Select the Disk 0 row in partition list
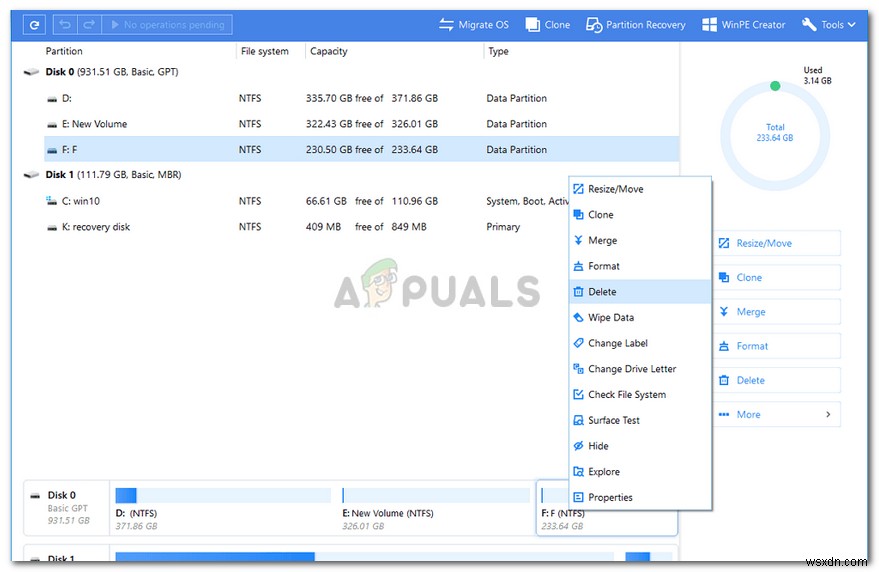This screenshot has height=572, width=879. click(350, 72)
